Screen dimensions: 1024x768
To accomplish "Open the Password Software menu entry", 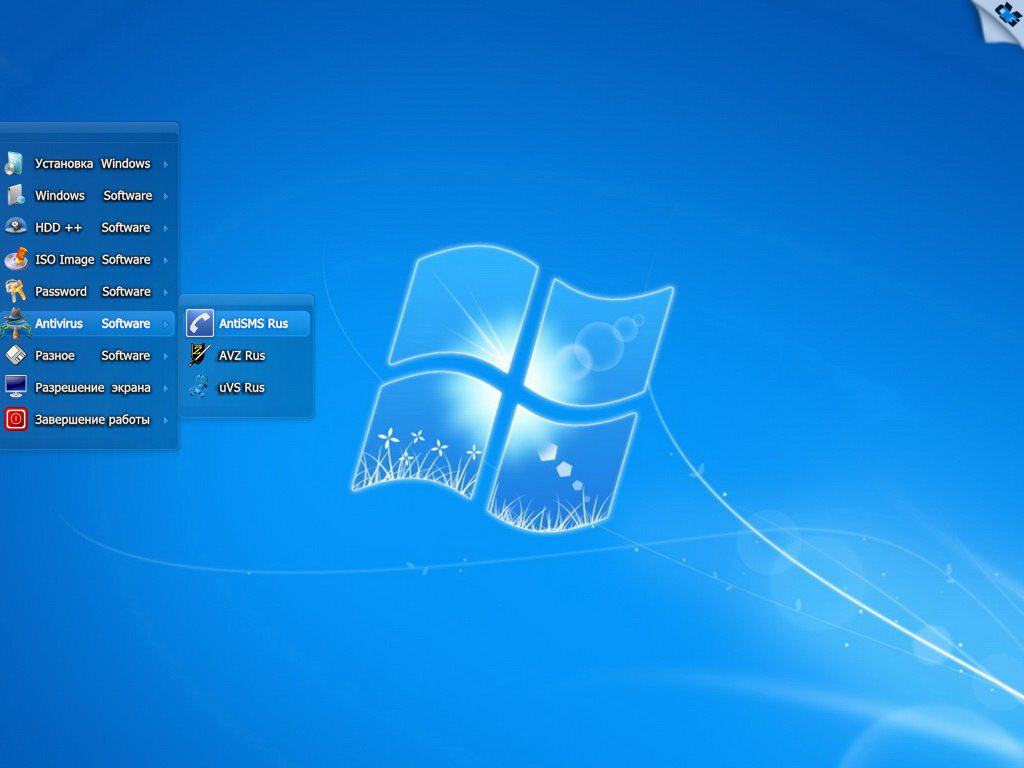I will 88,291.
